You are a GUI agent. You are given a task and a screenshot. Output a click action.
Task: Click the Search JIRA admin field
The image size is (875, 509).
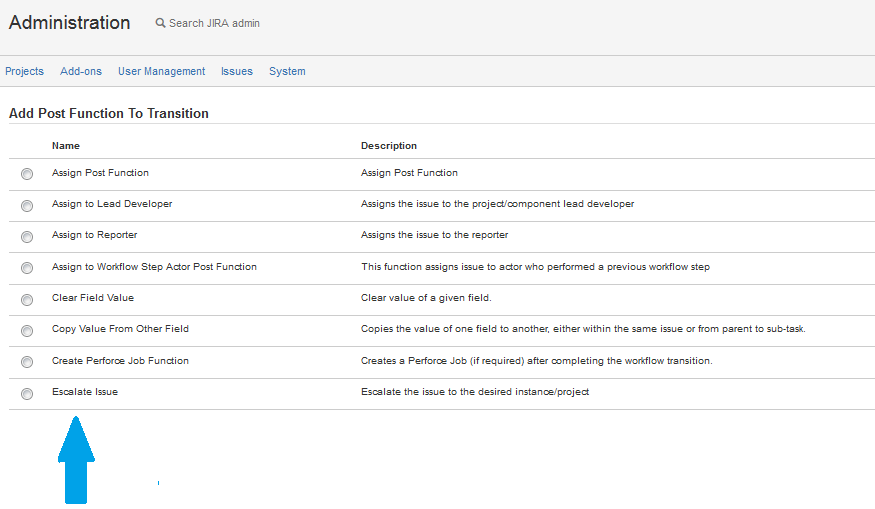tap(214, 23)
